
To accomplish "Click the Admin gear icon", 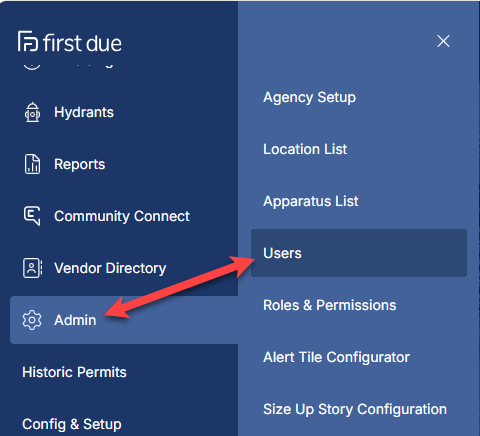I will coord(32,320).
